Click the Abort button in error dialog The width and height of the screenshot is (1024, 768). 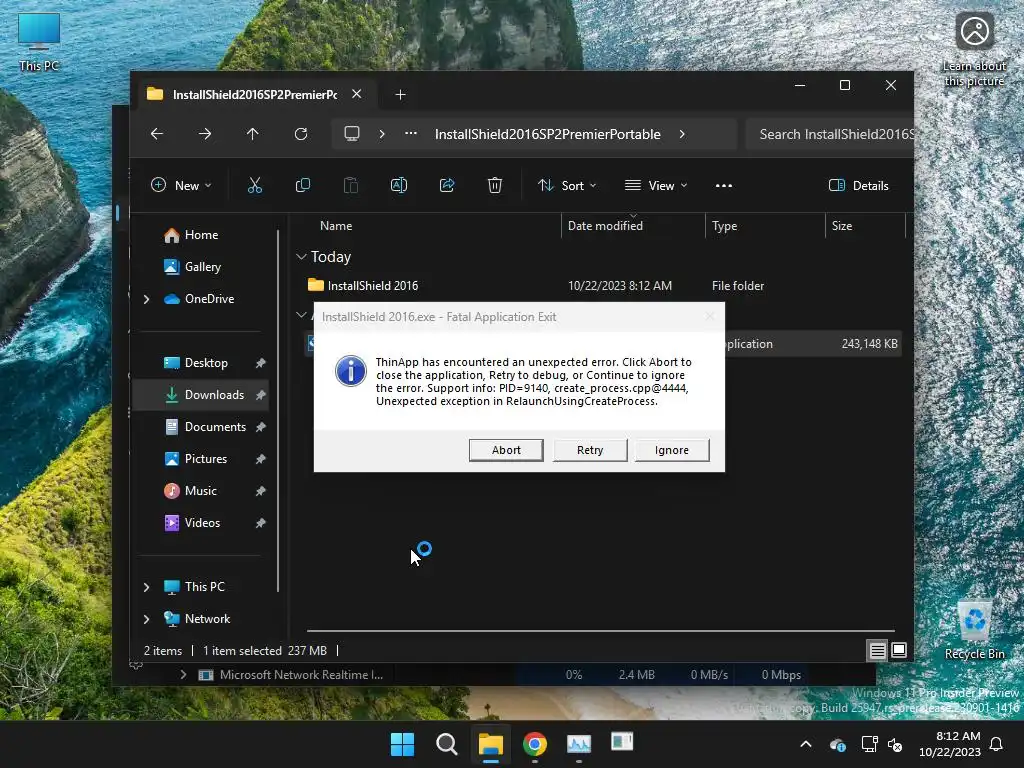(x=506, y=450)
